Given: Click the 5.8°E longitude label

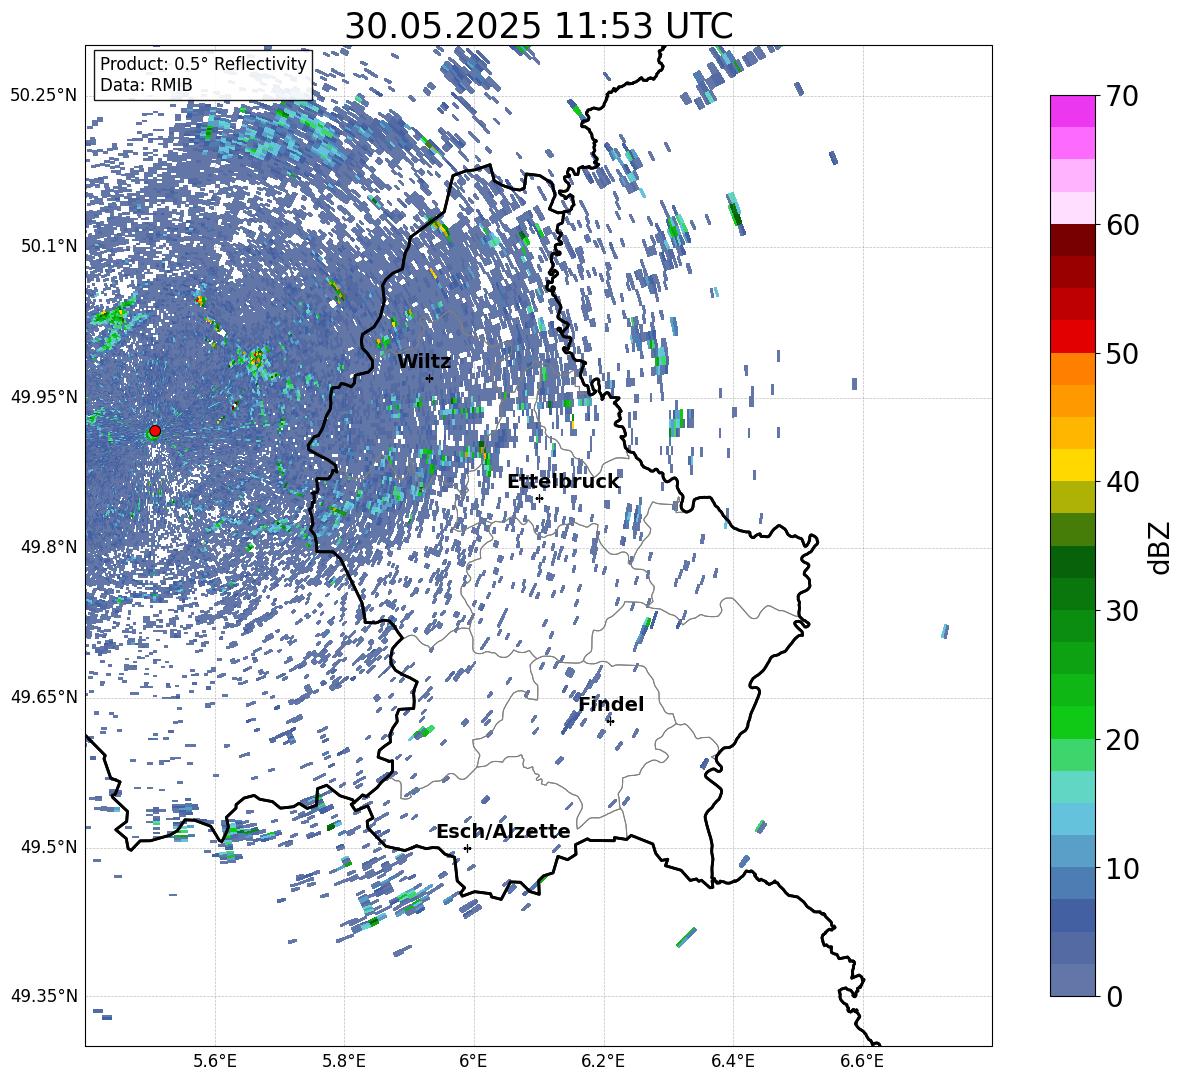Looking at the screenshot, I should coord(344,1061).
